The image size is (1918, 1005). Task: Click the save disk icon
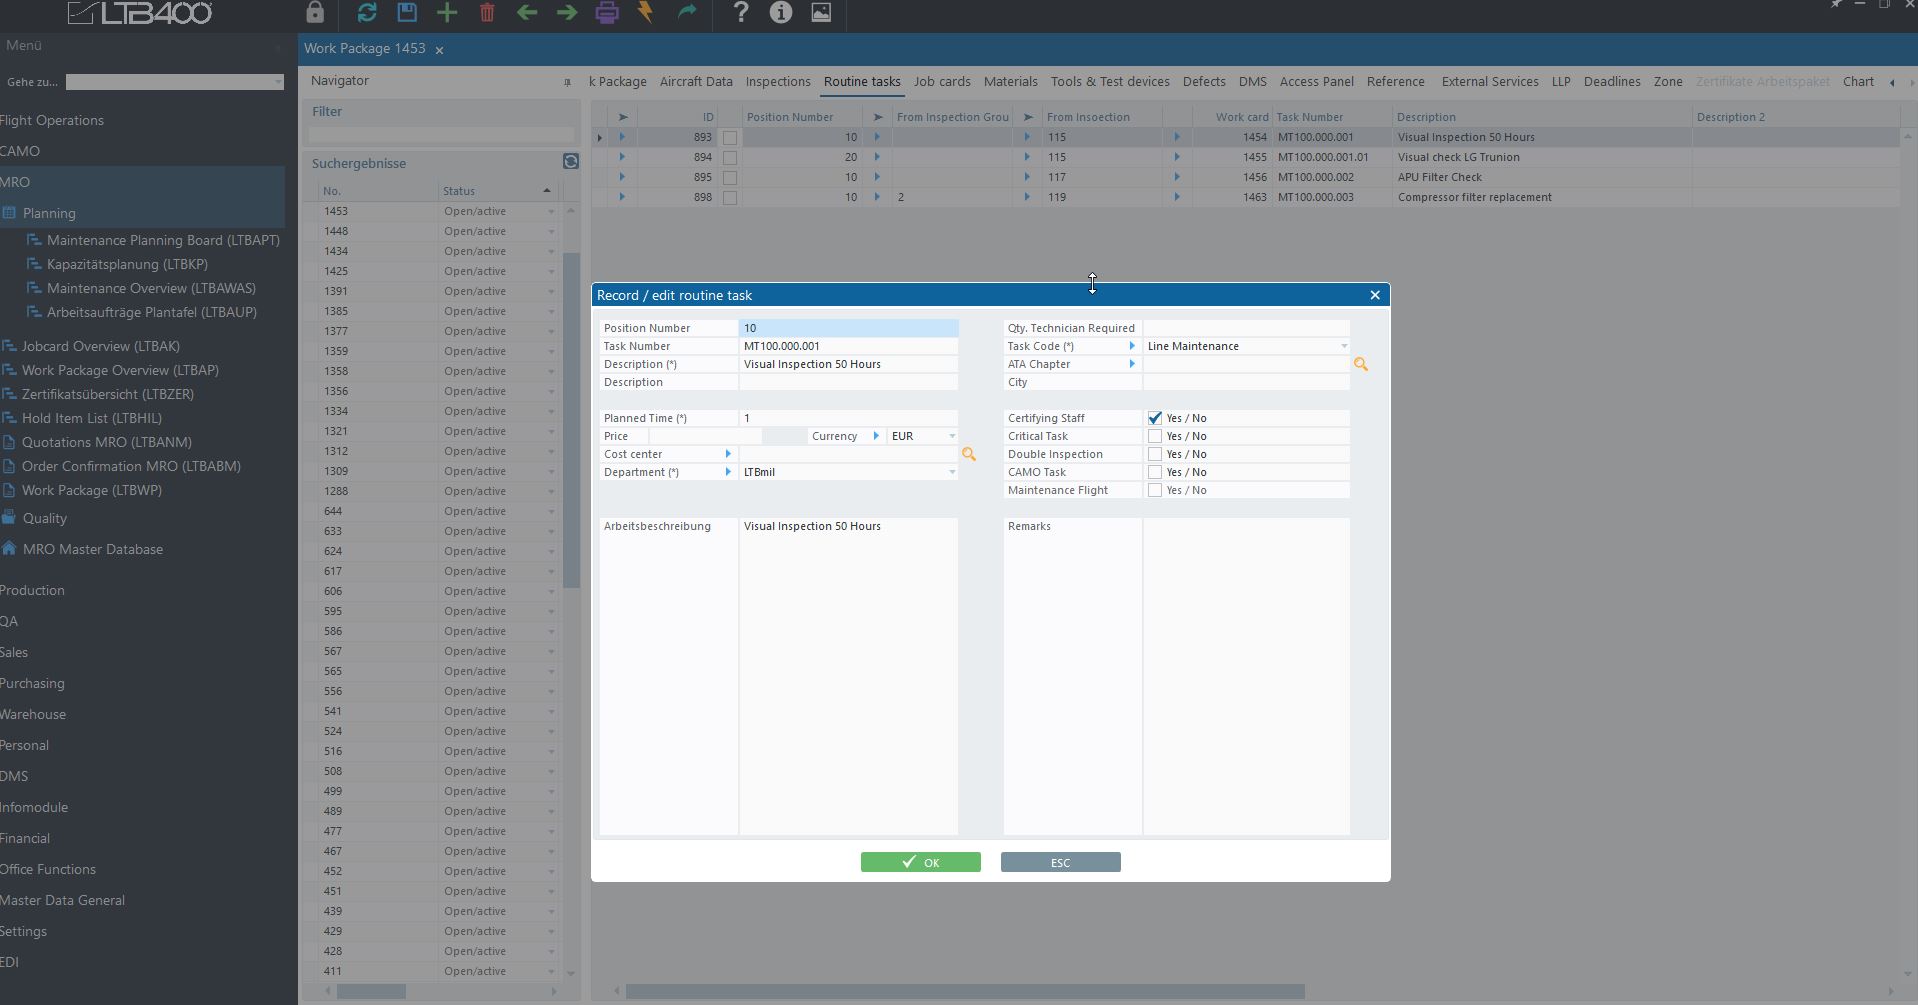[x=407, y=13]
